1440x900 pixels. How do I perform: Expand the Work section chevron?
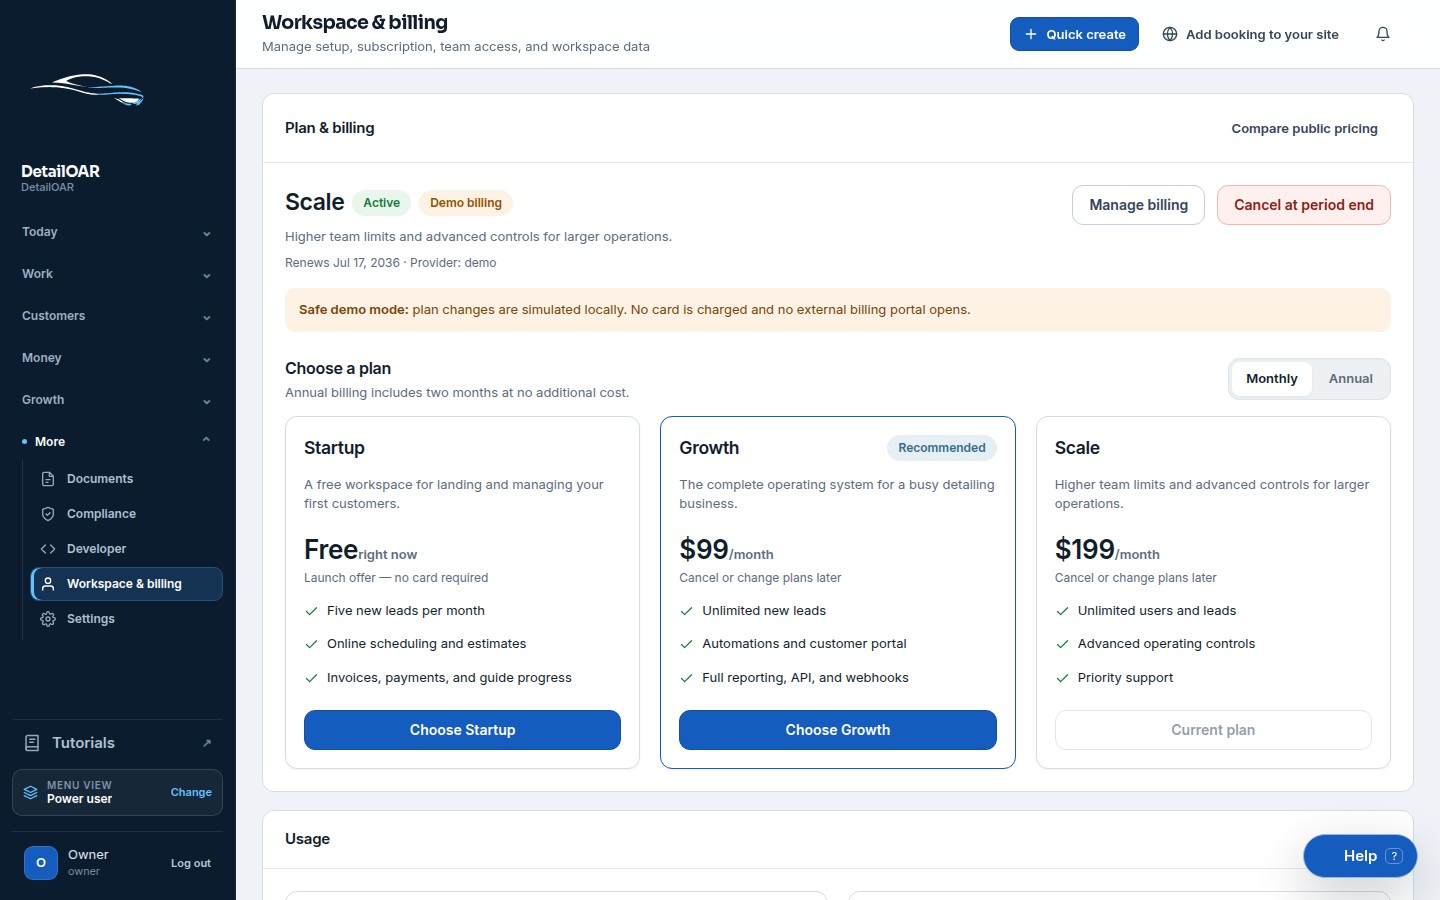[207, 275]
